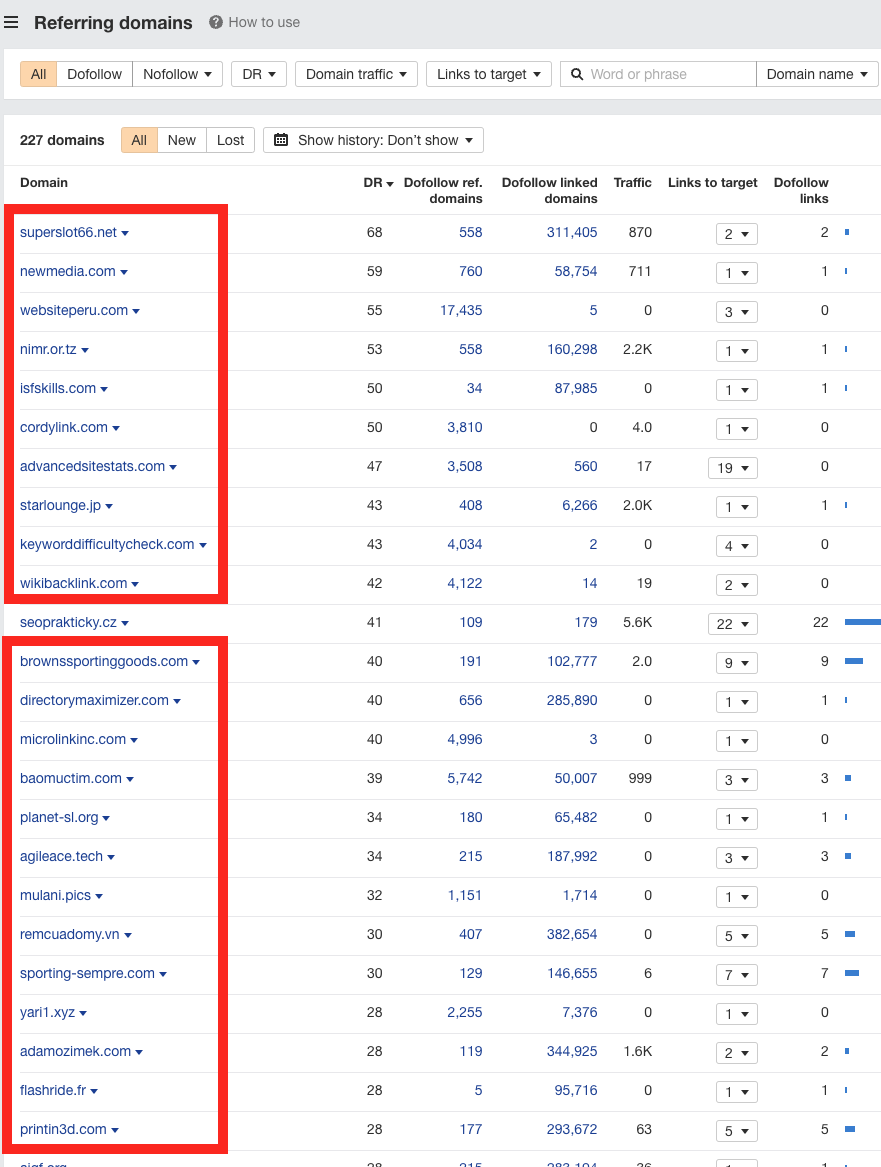The image size is (881, 1167).
Task: Open the newmedia.com domain link
Action: click(x=68, y=271)
